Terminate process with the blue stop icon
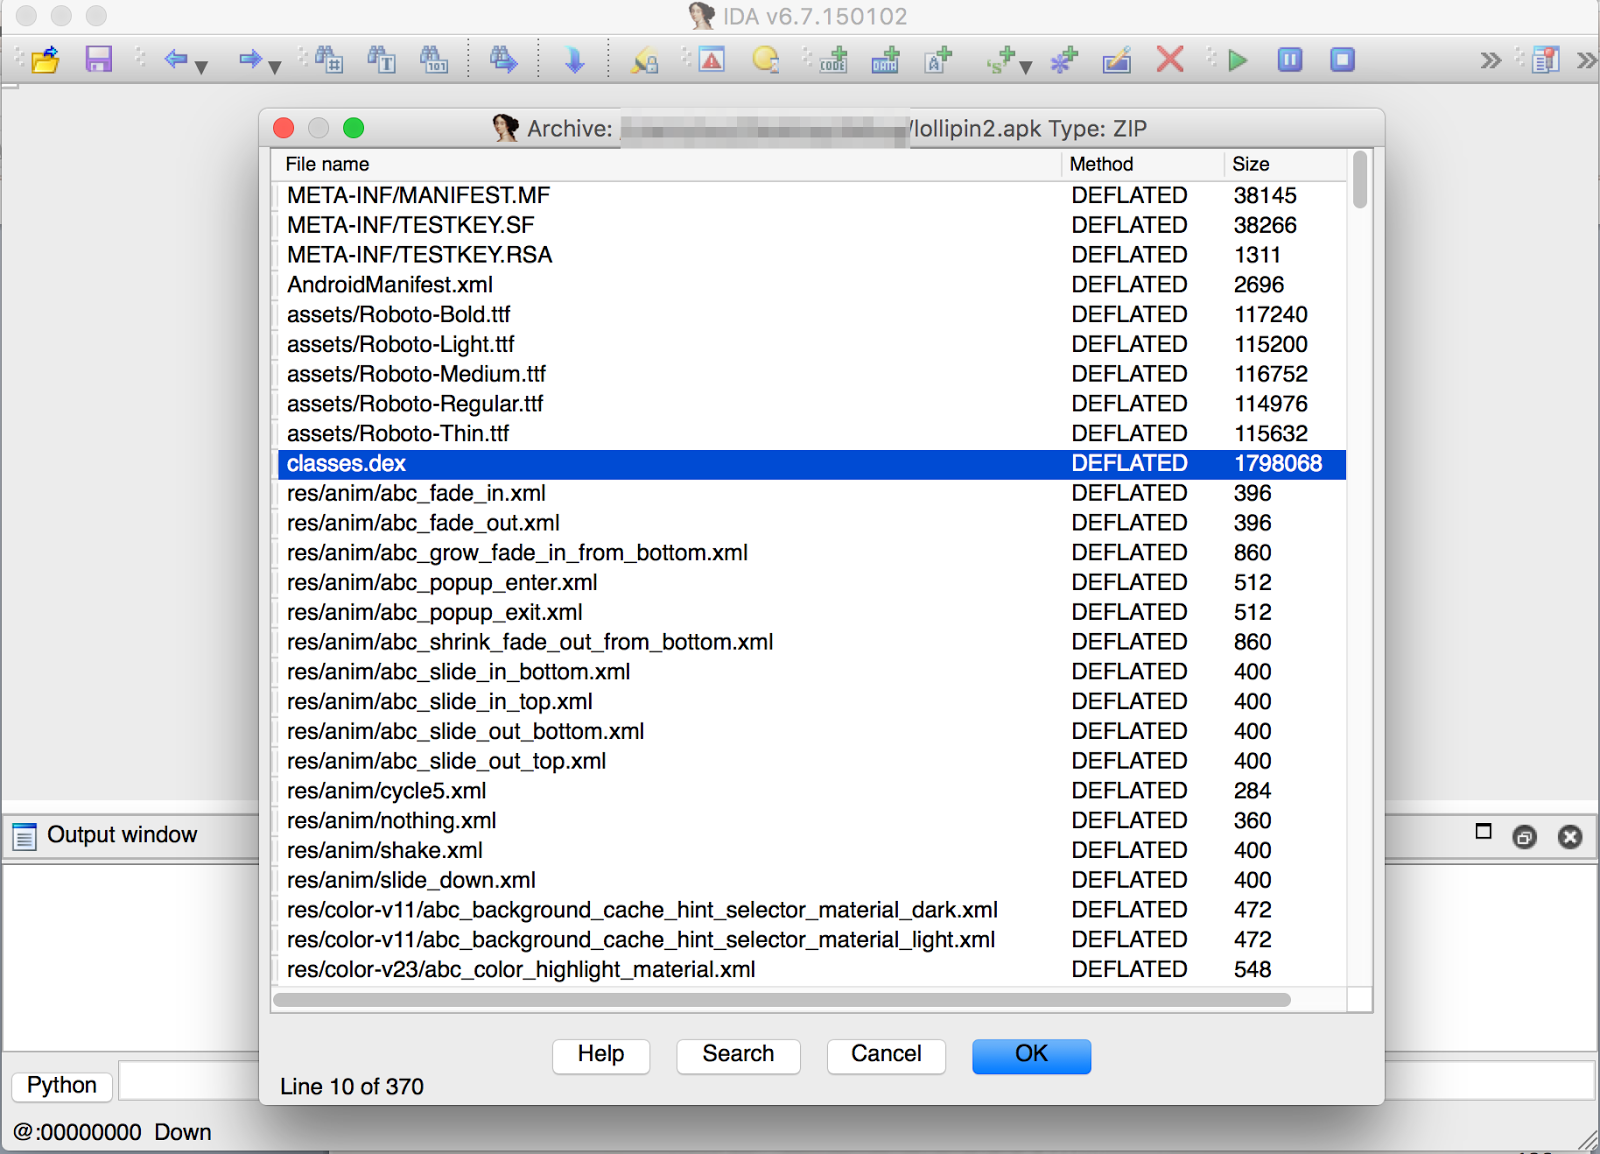The height and width of the screenshot is (1154, 1600). pyautogui.click(x=1342, y=60)
